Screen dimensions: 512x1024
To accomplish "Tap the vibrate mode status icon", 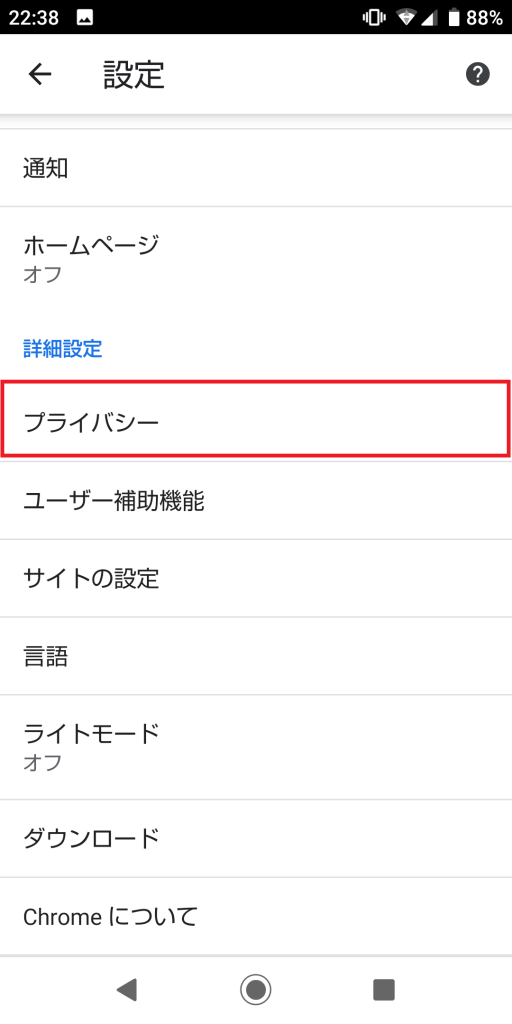I will point(374,18).
